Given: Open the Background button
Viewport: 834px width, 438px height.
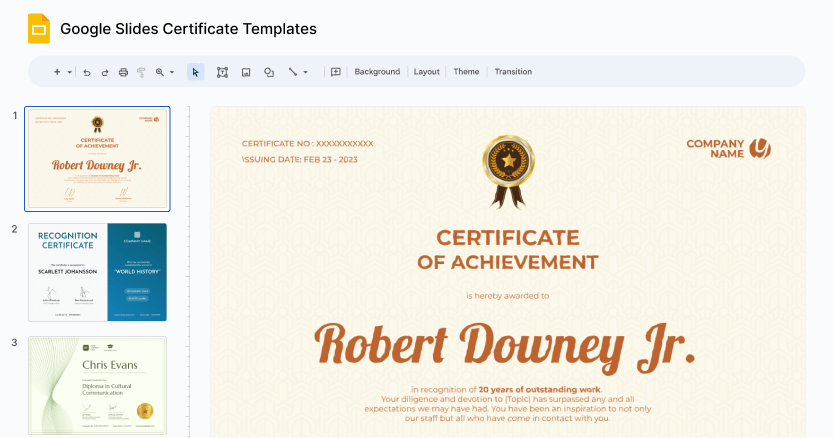Looking at the screenshot, I should (377, 72).
